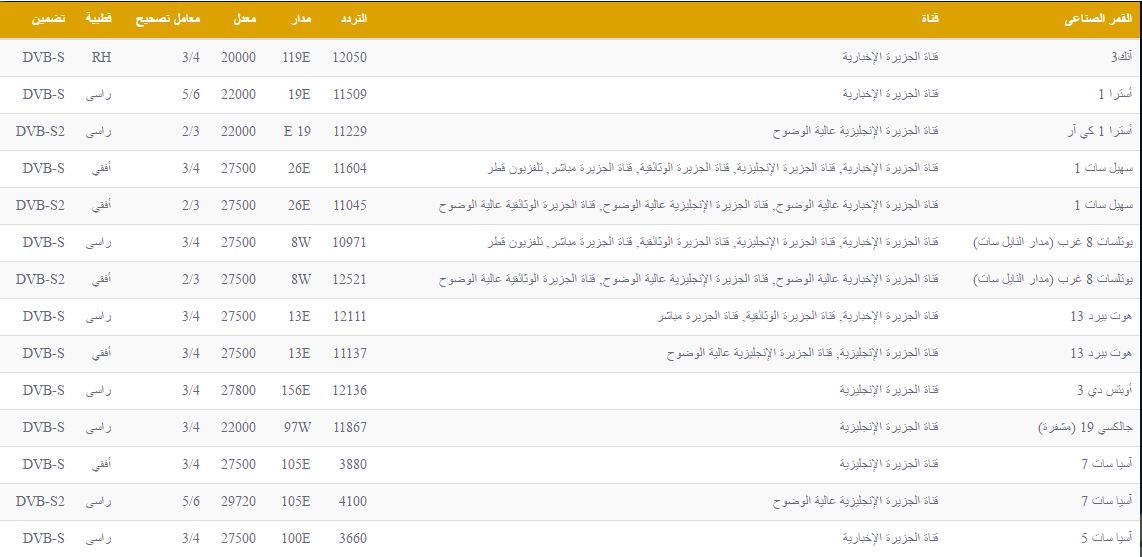Screen dimensions: 1142x557
Task: Click orbit value 19E in 11509 row
Action: point(300,95)
